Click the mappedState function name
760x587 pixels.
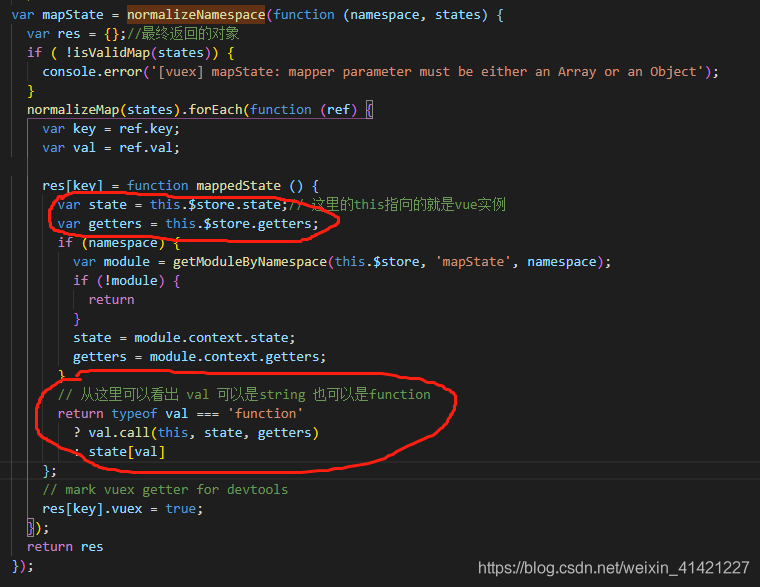click(238, 186)
